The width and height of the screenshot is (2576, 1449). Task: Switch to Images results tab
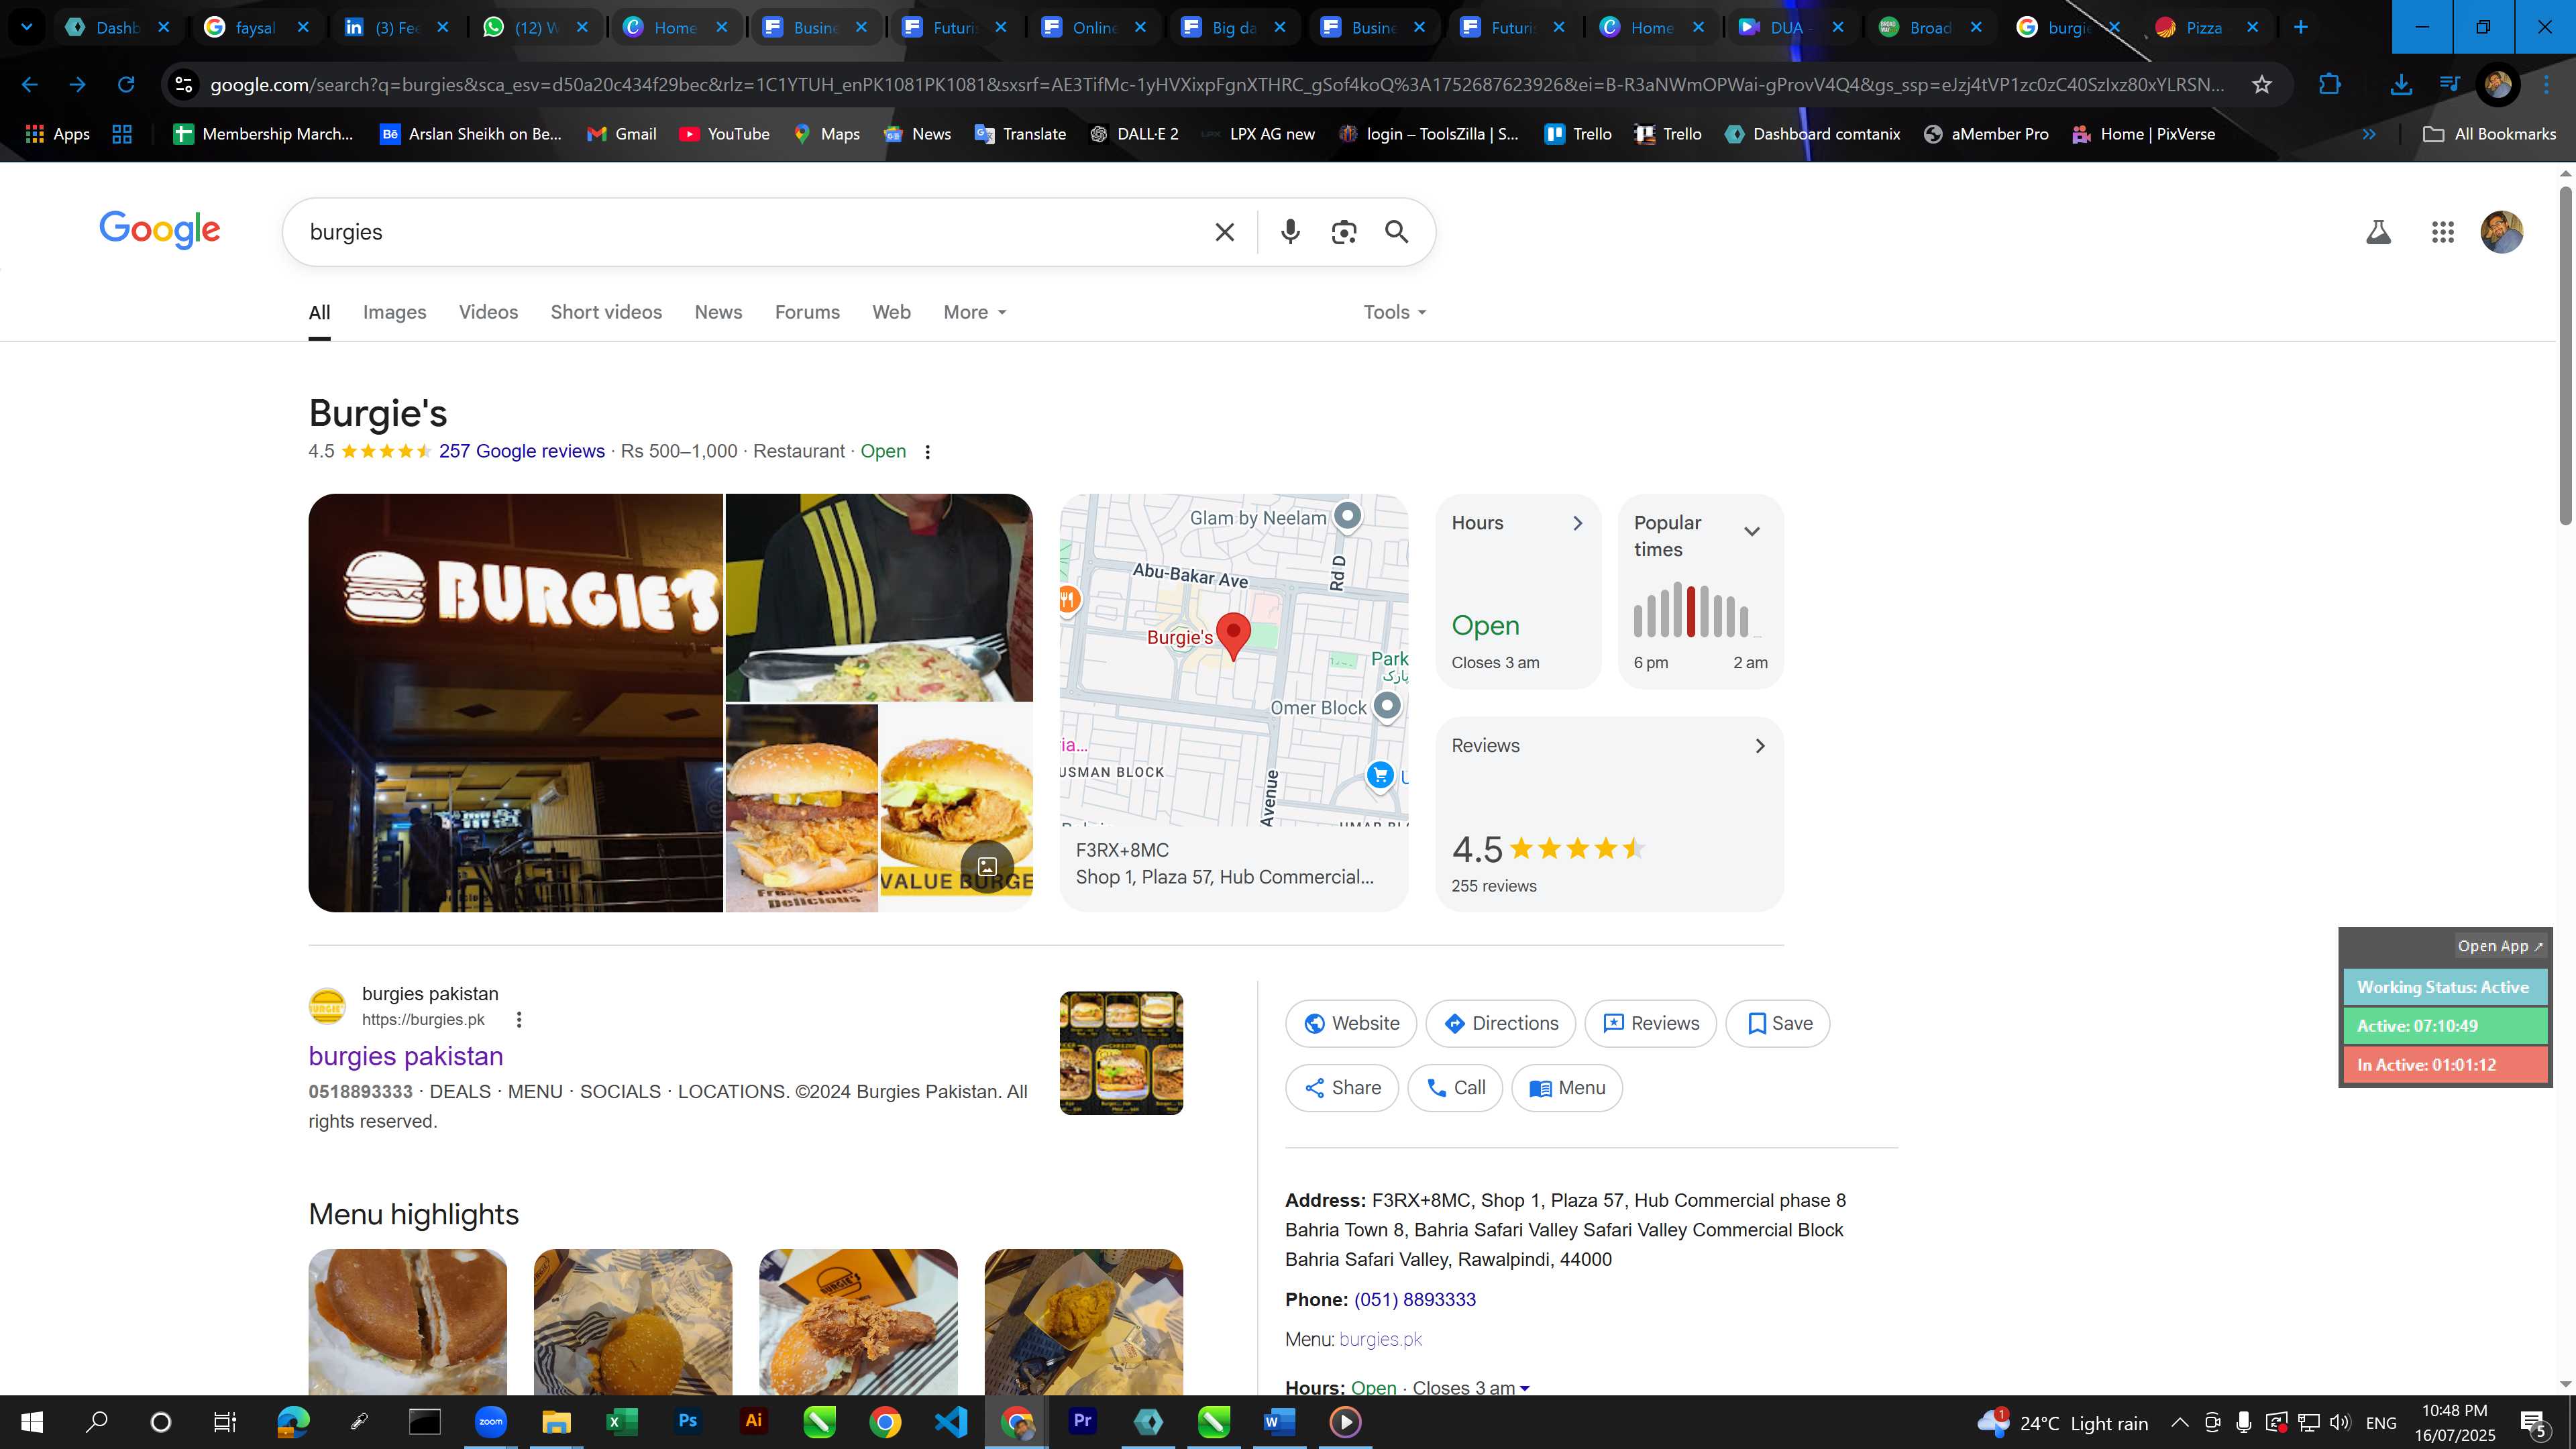click(394, 312)
